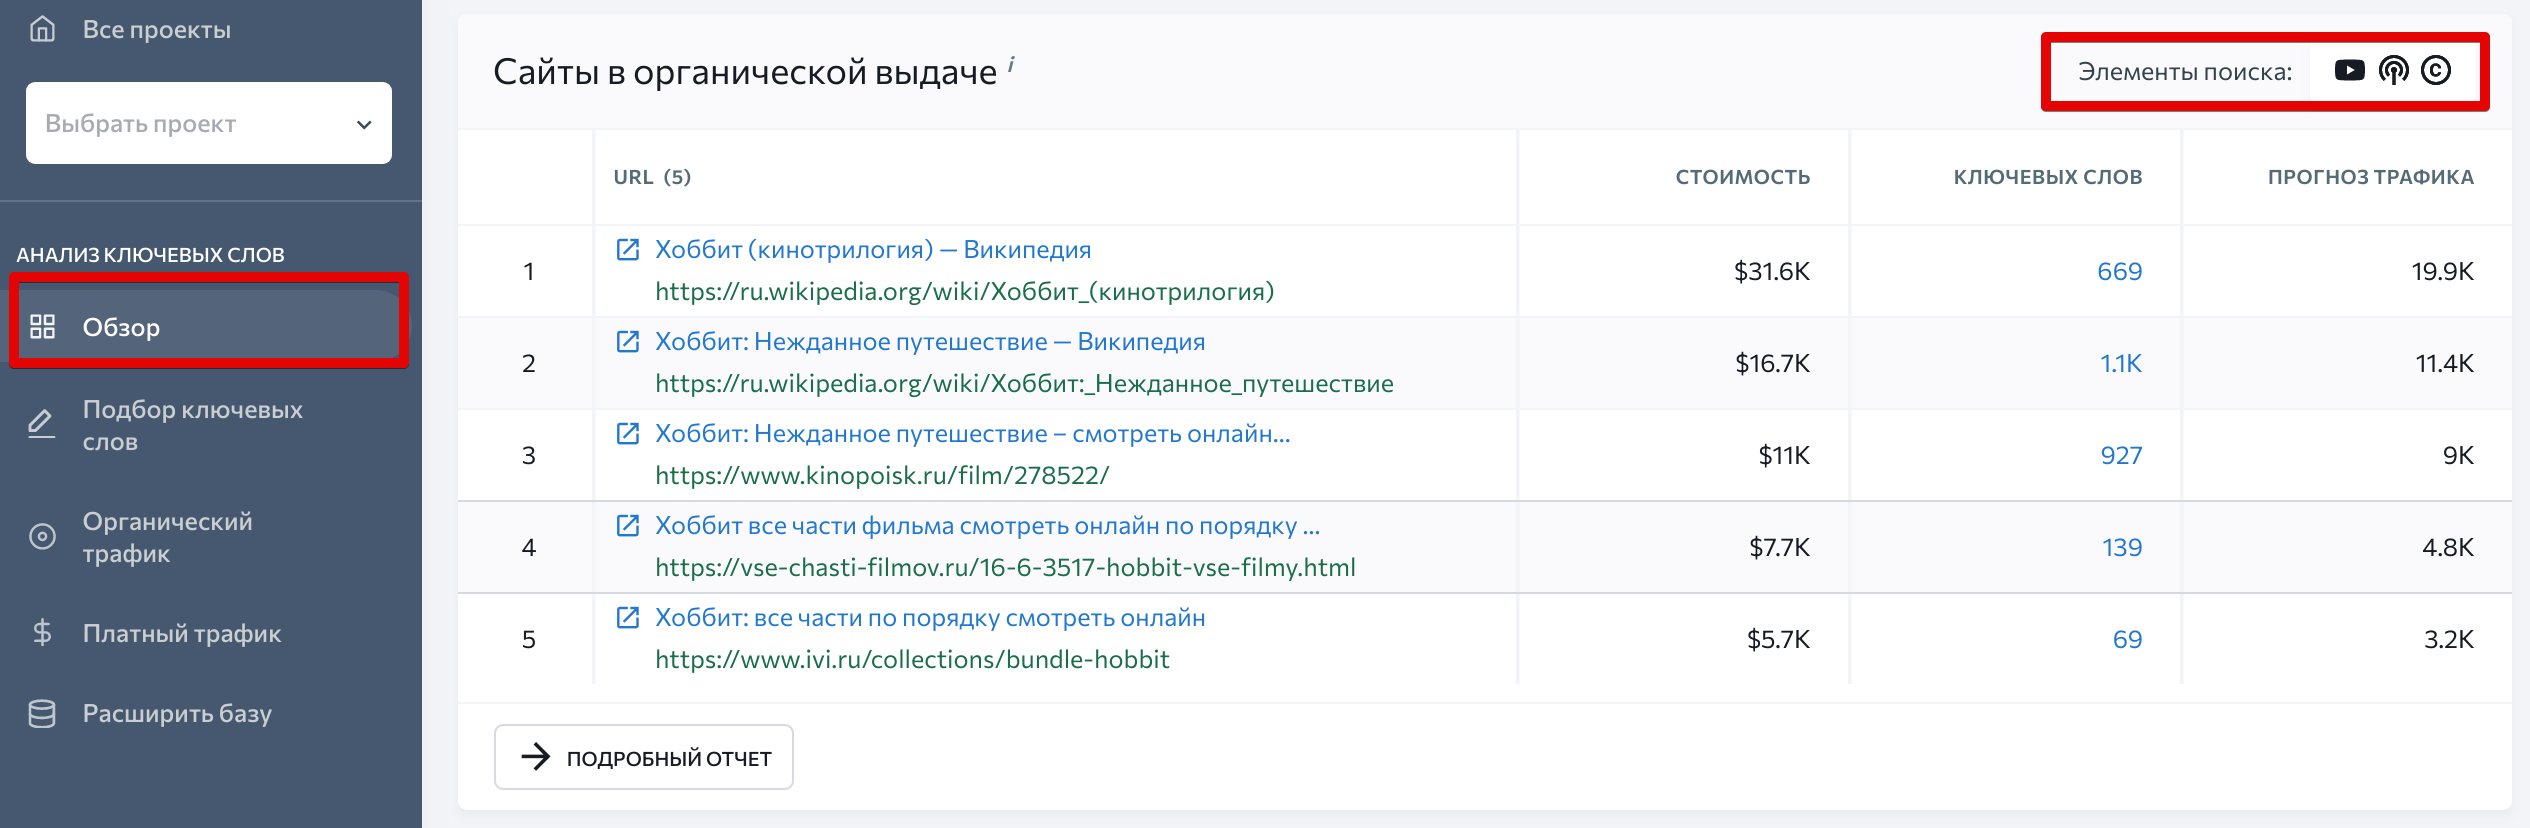Click the pencil icon for Подбор ключевых слов
Viewport: 2530px width, 828px height.
tap(41, 425)
